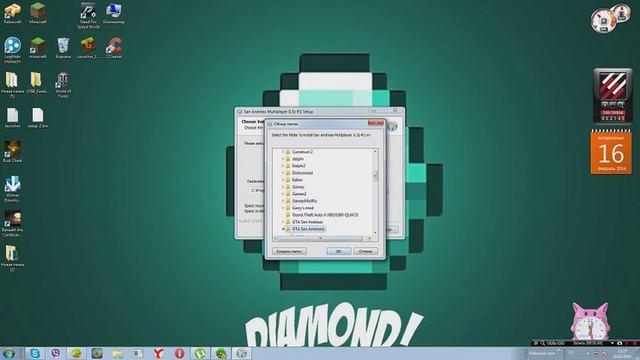Open Opera from the taskbar

click(x=180, y=353)
